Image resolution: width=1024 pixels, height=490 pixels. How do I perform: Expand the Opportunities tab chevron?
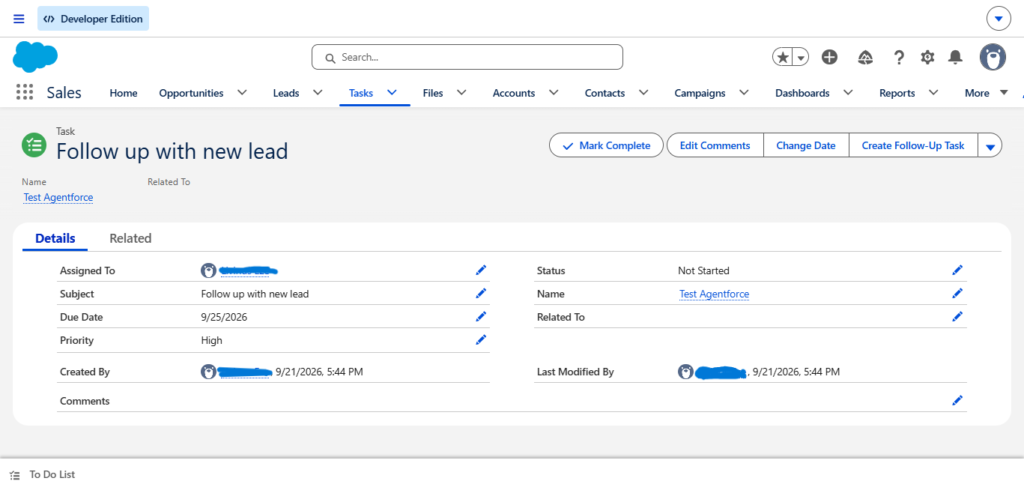[x=242, y=93]
